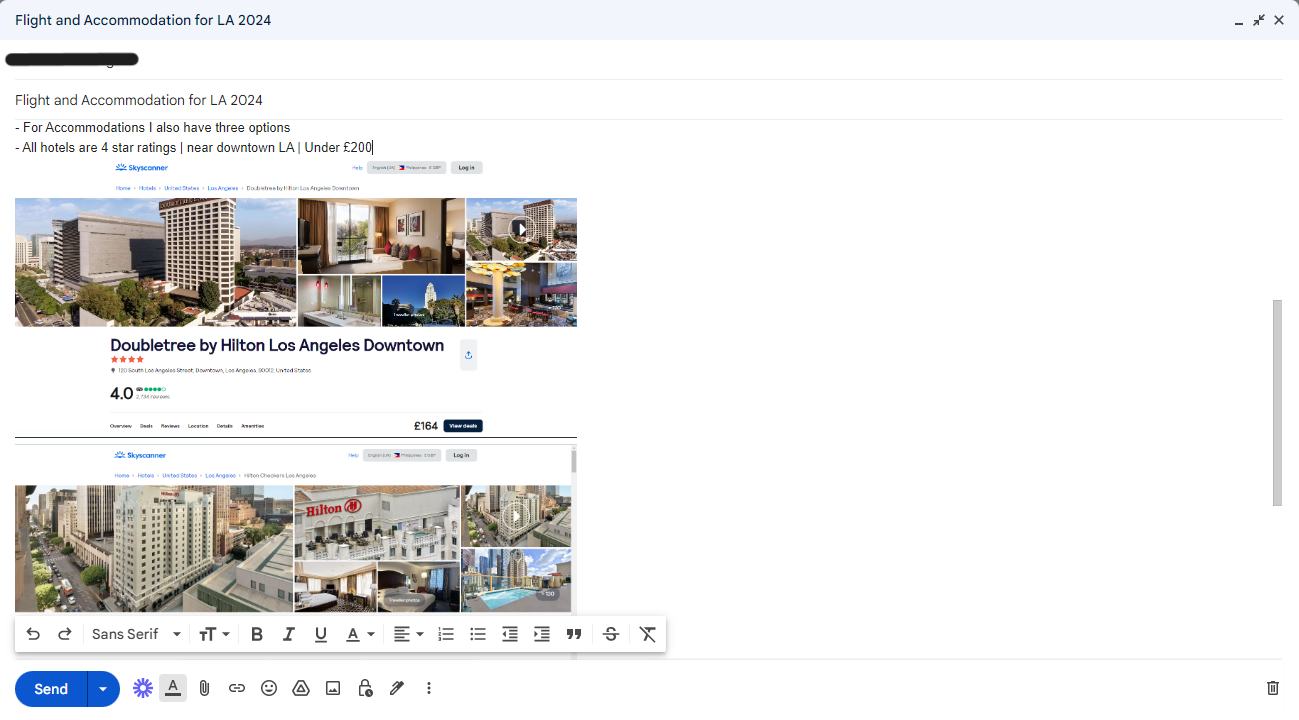Open the text color picker
1299x720 pixels.
[359, 634]
